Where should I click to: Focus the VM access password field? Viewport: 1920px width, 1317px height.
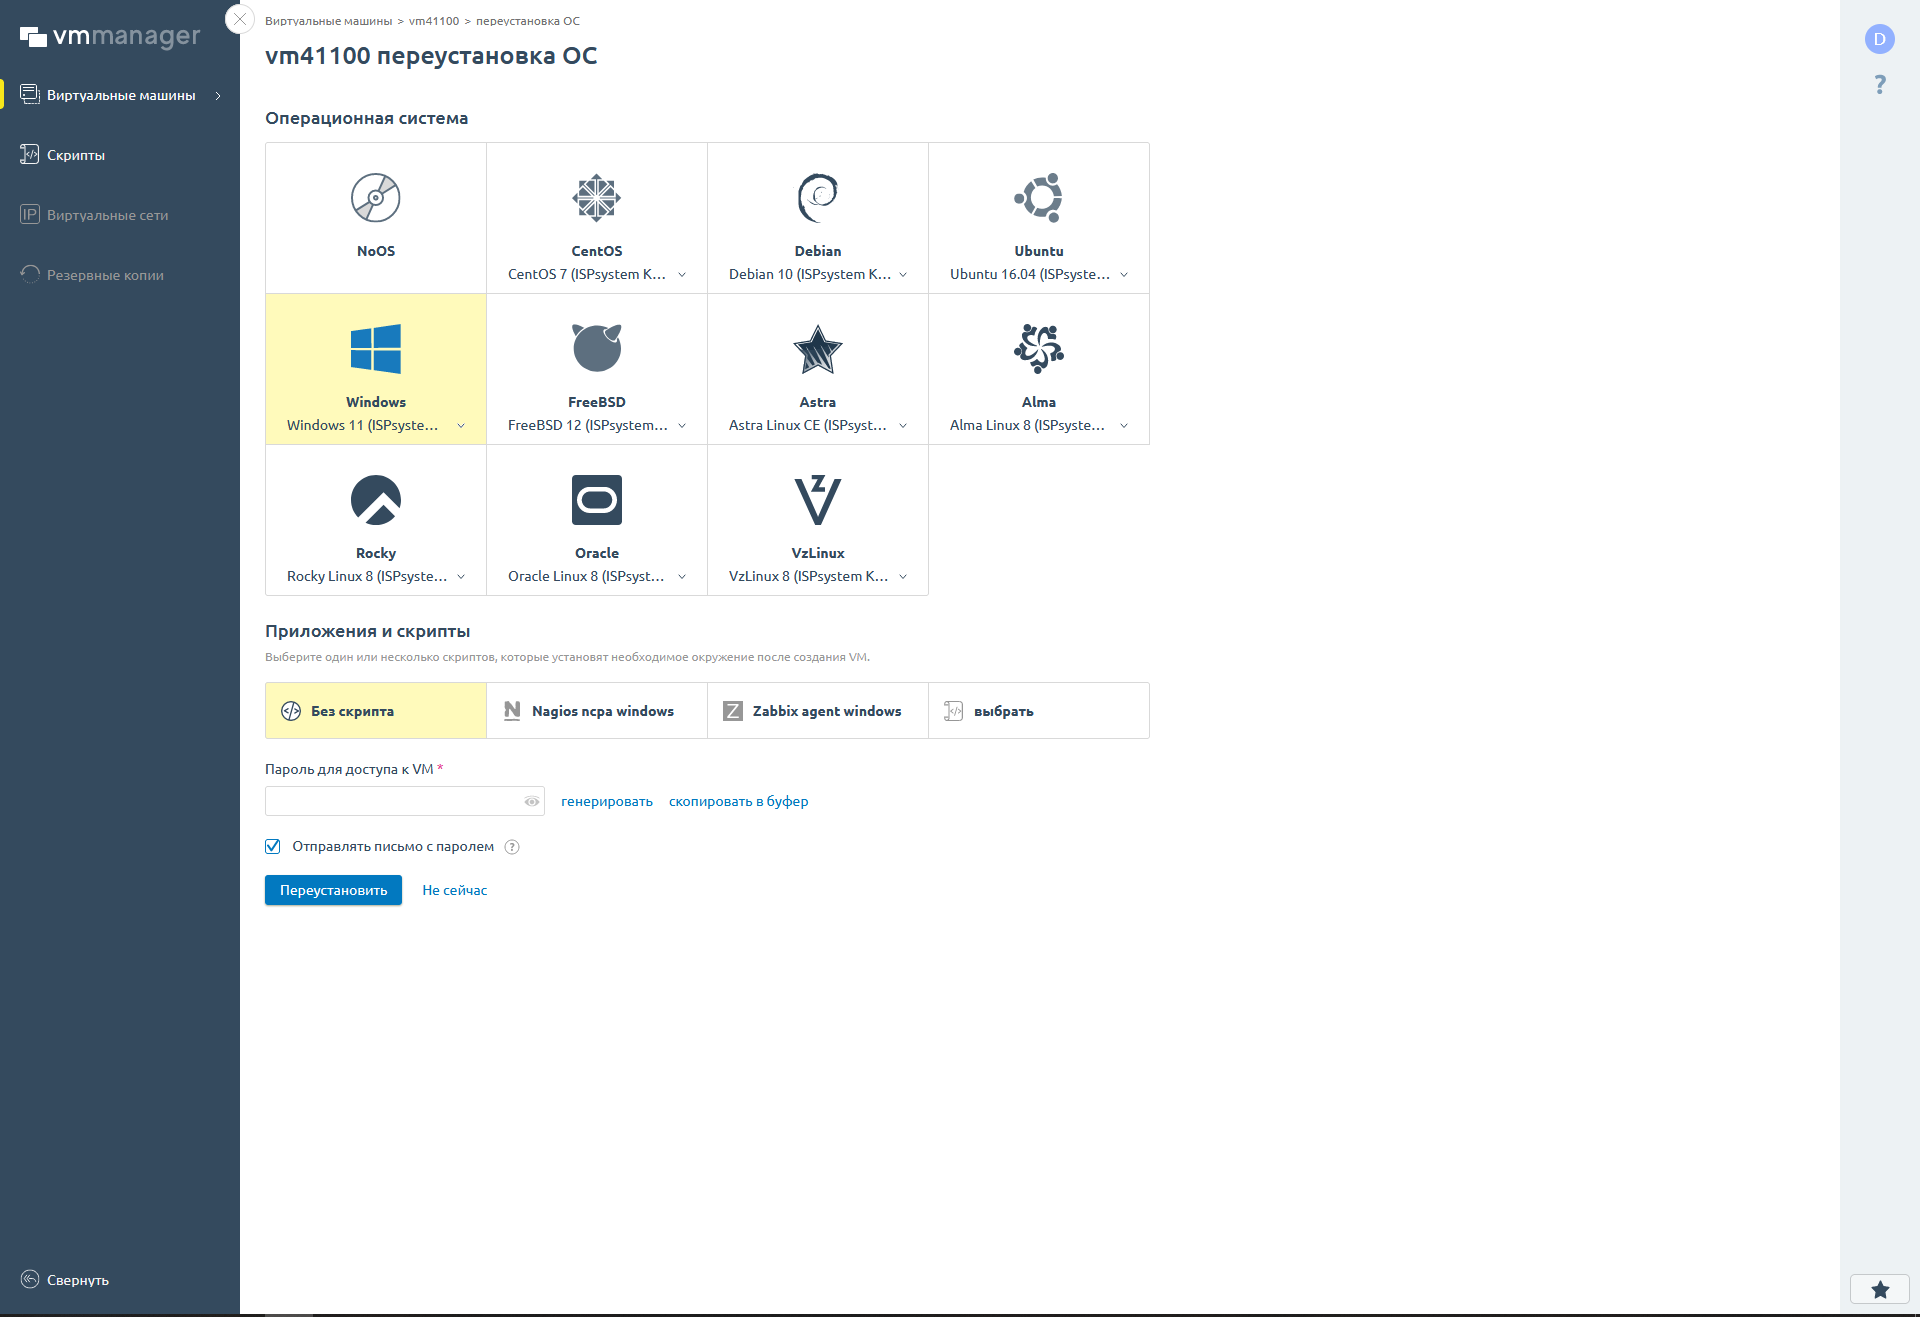405,801
